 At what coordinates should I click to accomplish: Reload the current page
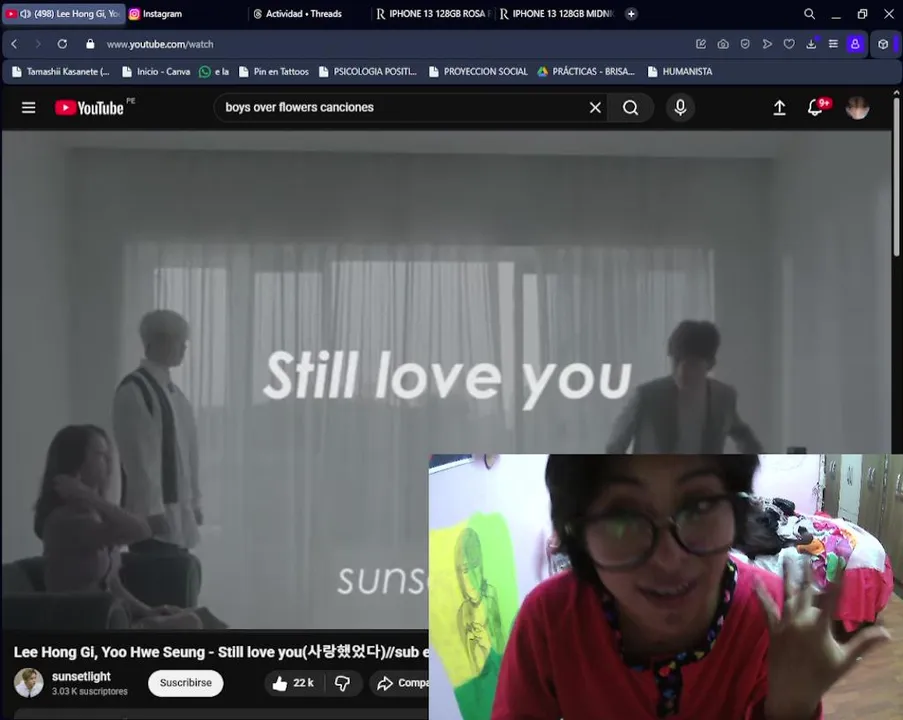point(62,44)
